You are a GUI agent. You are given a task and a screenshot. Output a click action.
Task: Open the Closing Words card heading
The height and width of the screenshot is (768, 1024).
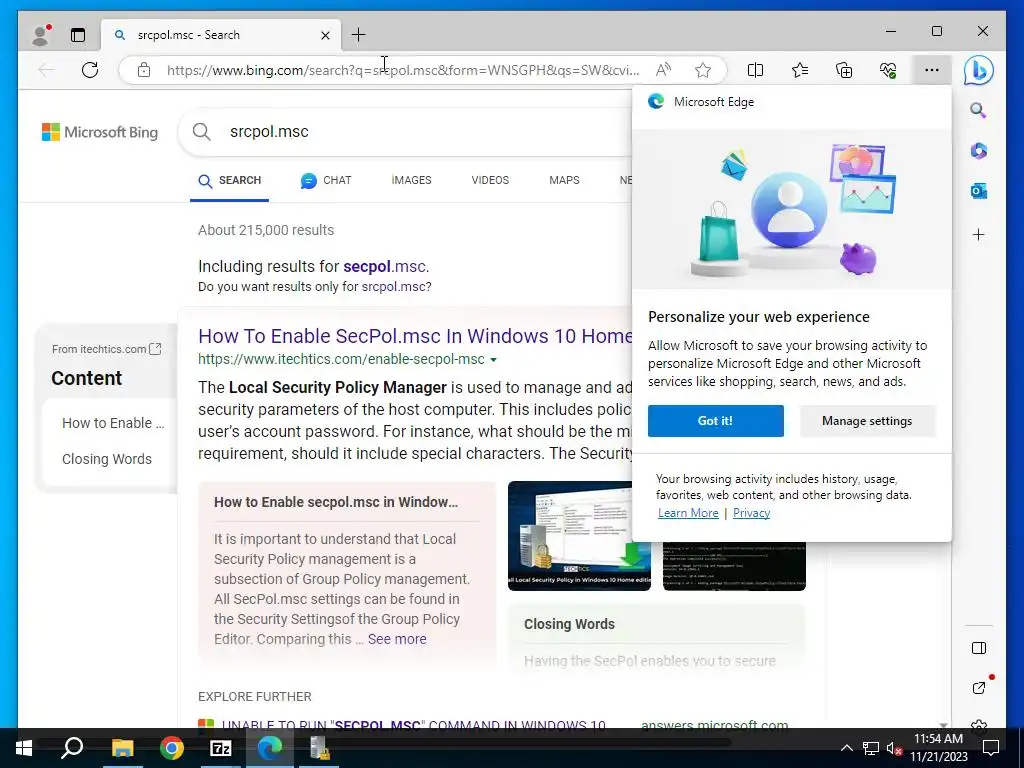569,624
